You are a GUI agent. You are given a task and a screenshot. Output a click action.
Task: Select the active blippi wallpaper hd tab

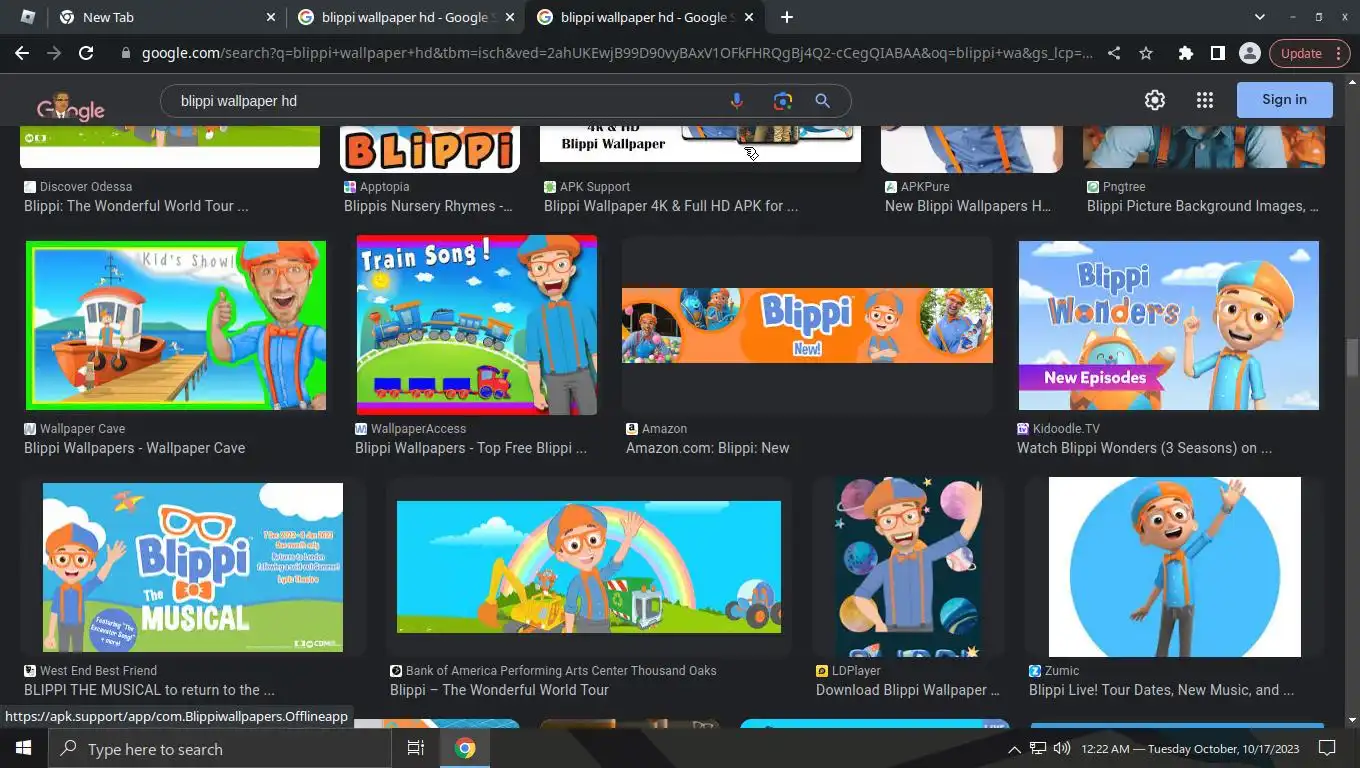(x=645, y=17)
